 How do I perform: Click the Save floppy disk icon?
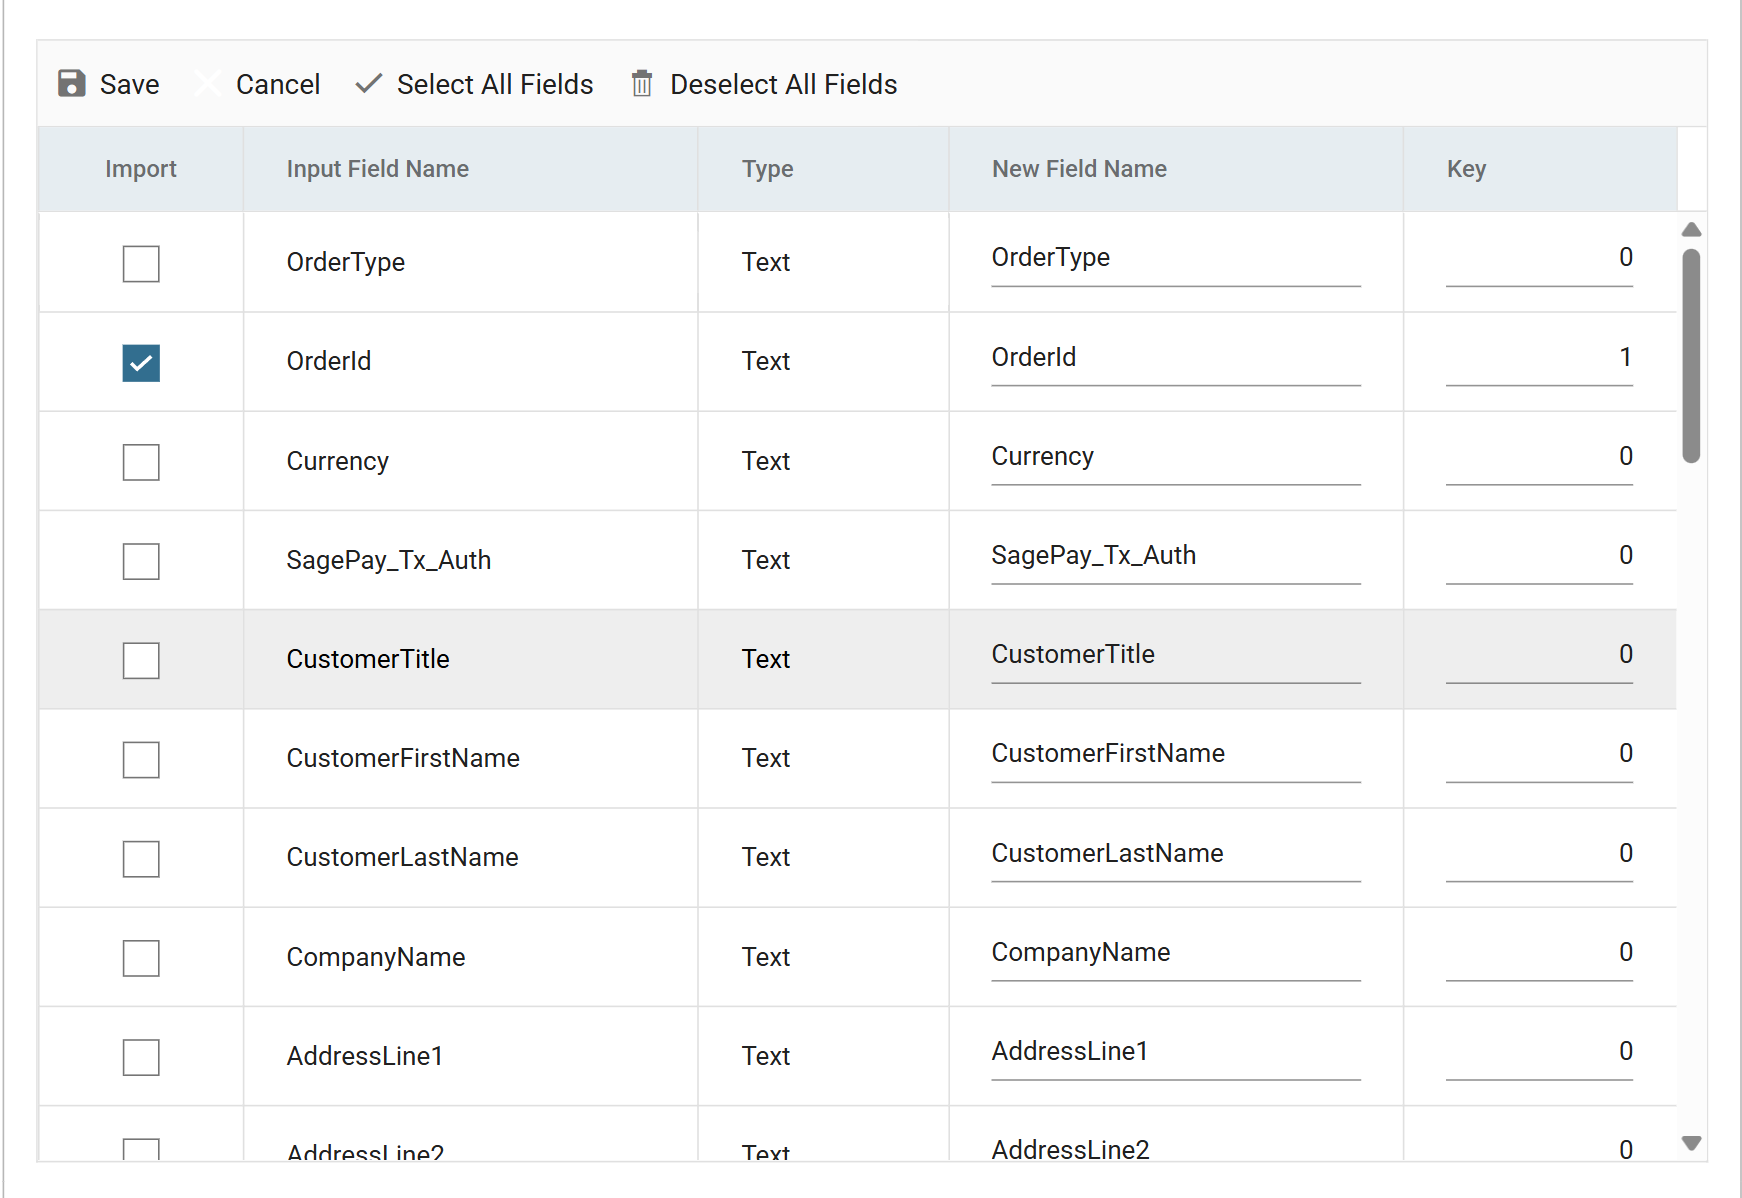click(72, 84)
